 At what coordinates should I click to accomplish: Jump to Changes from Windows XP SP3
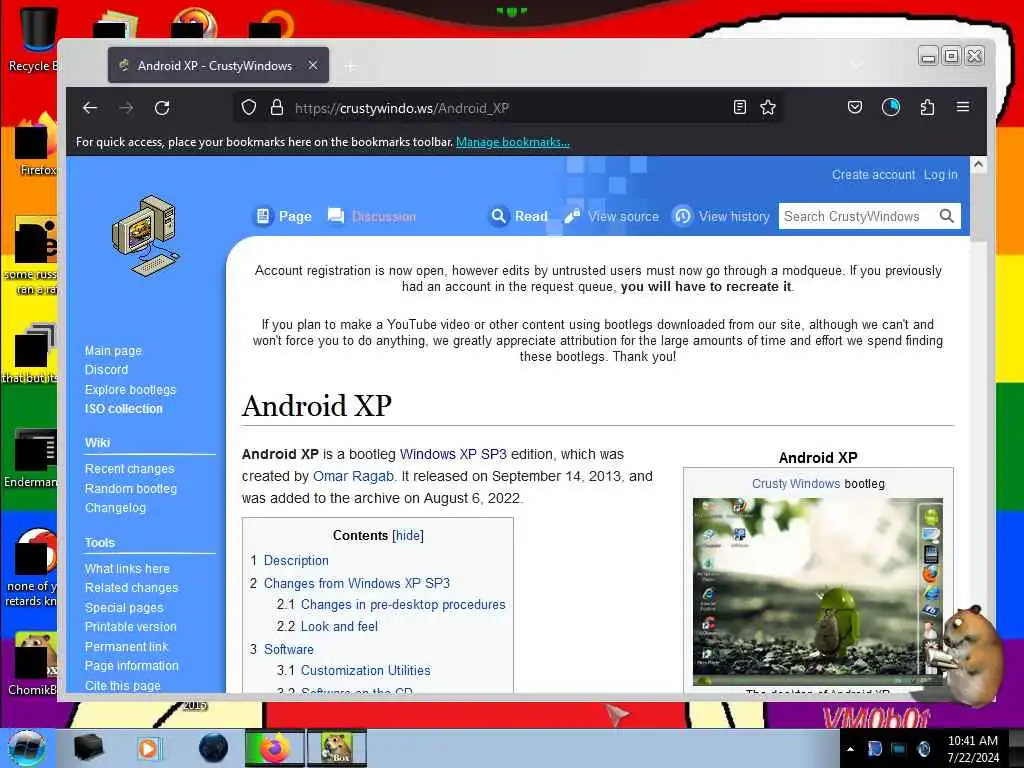(x=357, y=583)
